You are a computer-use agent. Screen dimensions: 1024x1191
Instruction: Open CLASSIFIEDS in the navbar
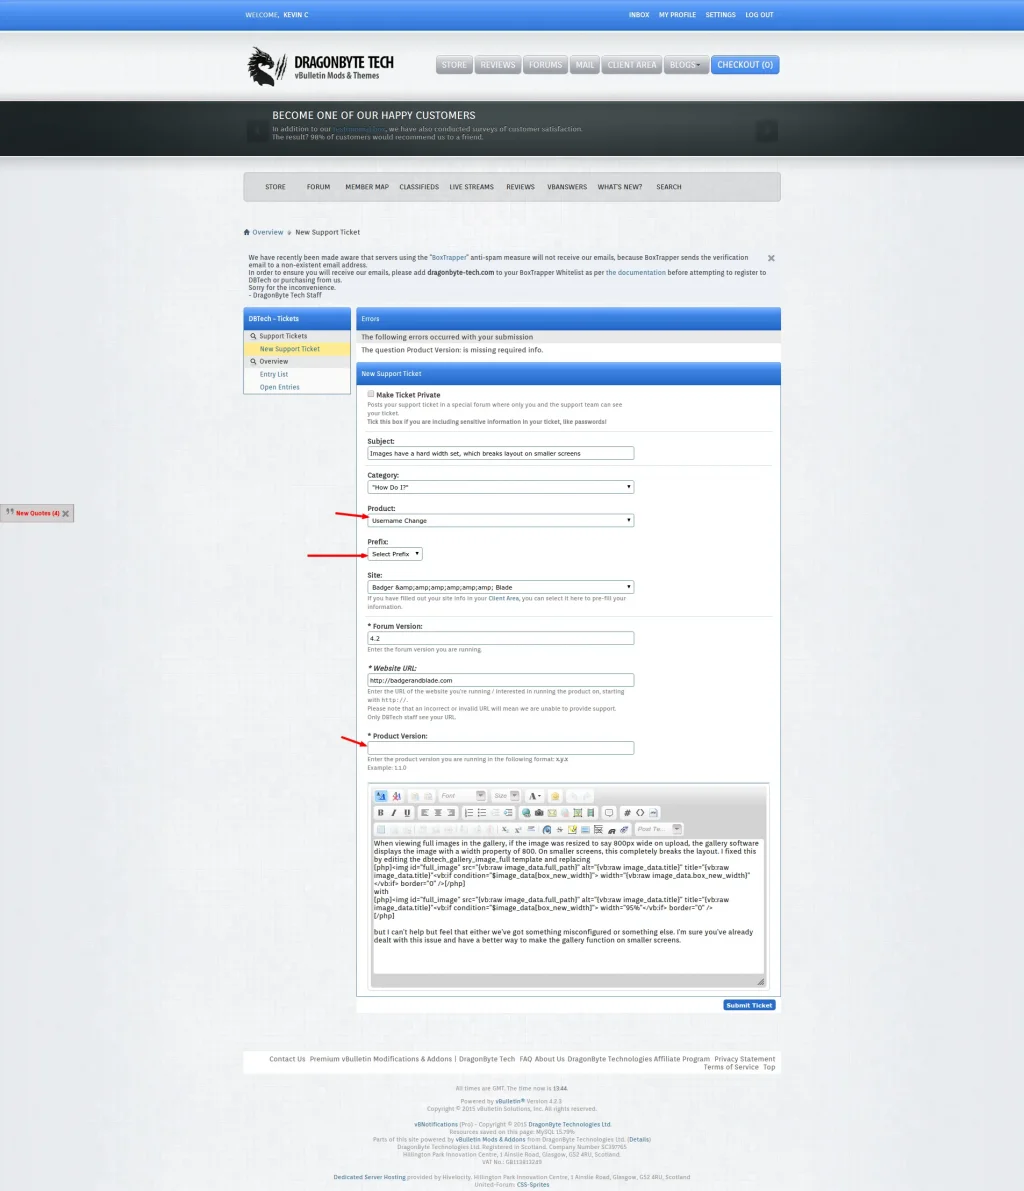[419, 187]
